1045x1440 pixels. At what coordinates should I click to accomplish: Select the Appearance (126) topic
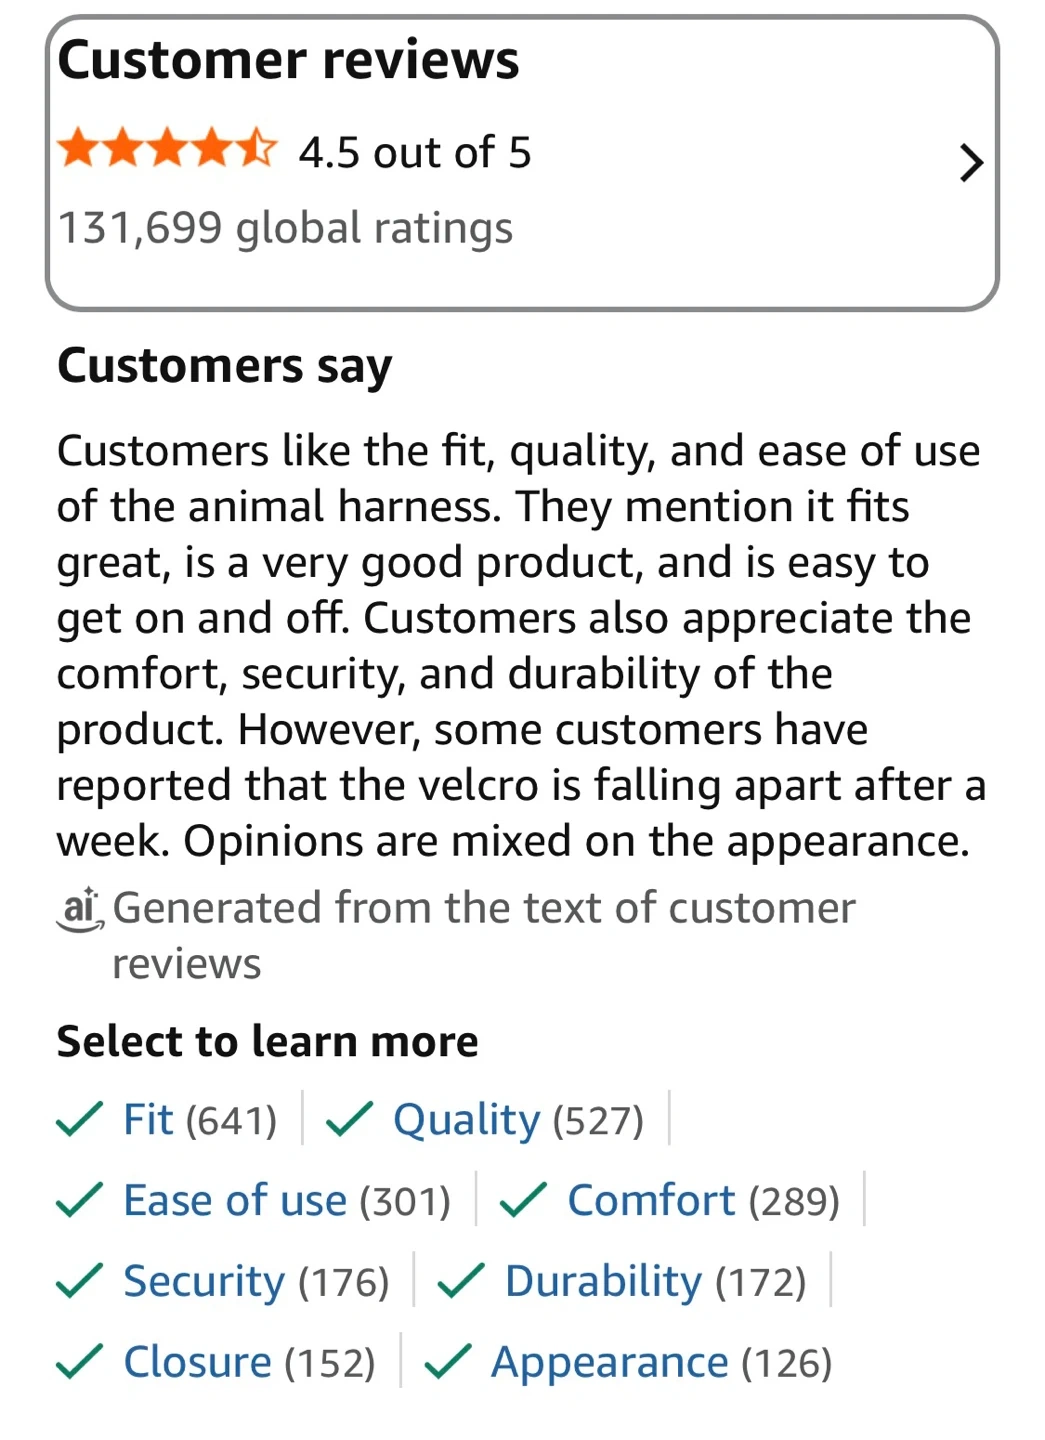660,1363
